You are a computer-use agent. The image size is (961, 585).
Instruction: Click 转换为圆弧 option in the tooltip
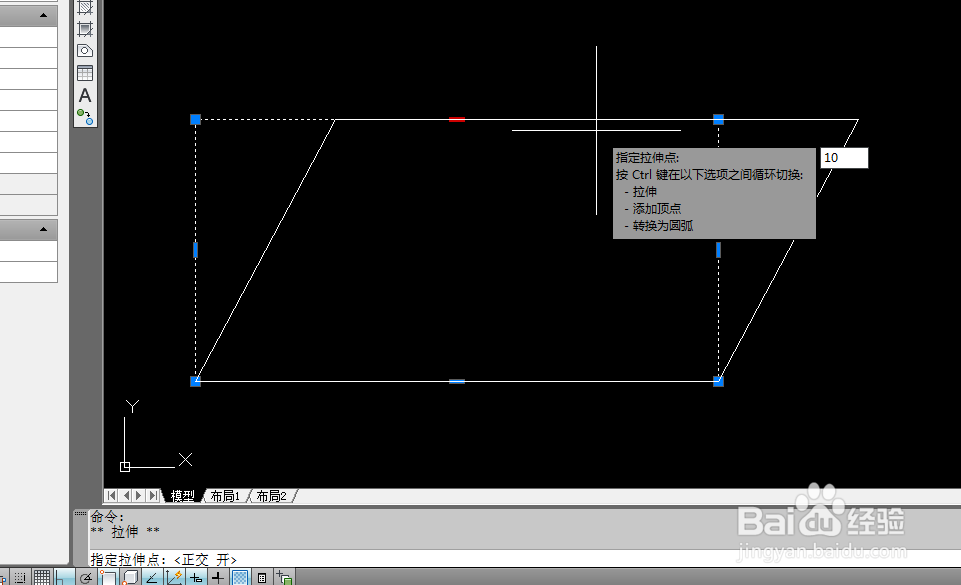pyautogui.click(x=663, y=226)
